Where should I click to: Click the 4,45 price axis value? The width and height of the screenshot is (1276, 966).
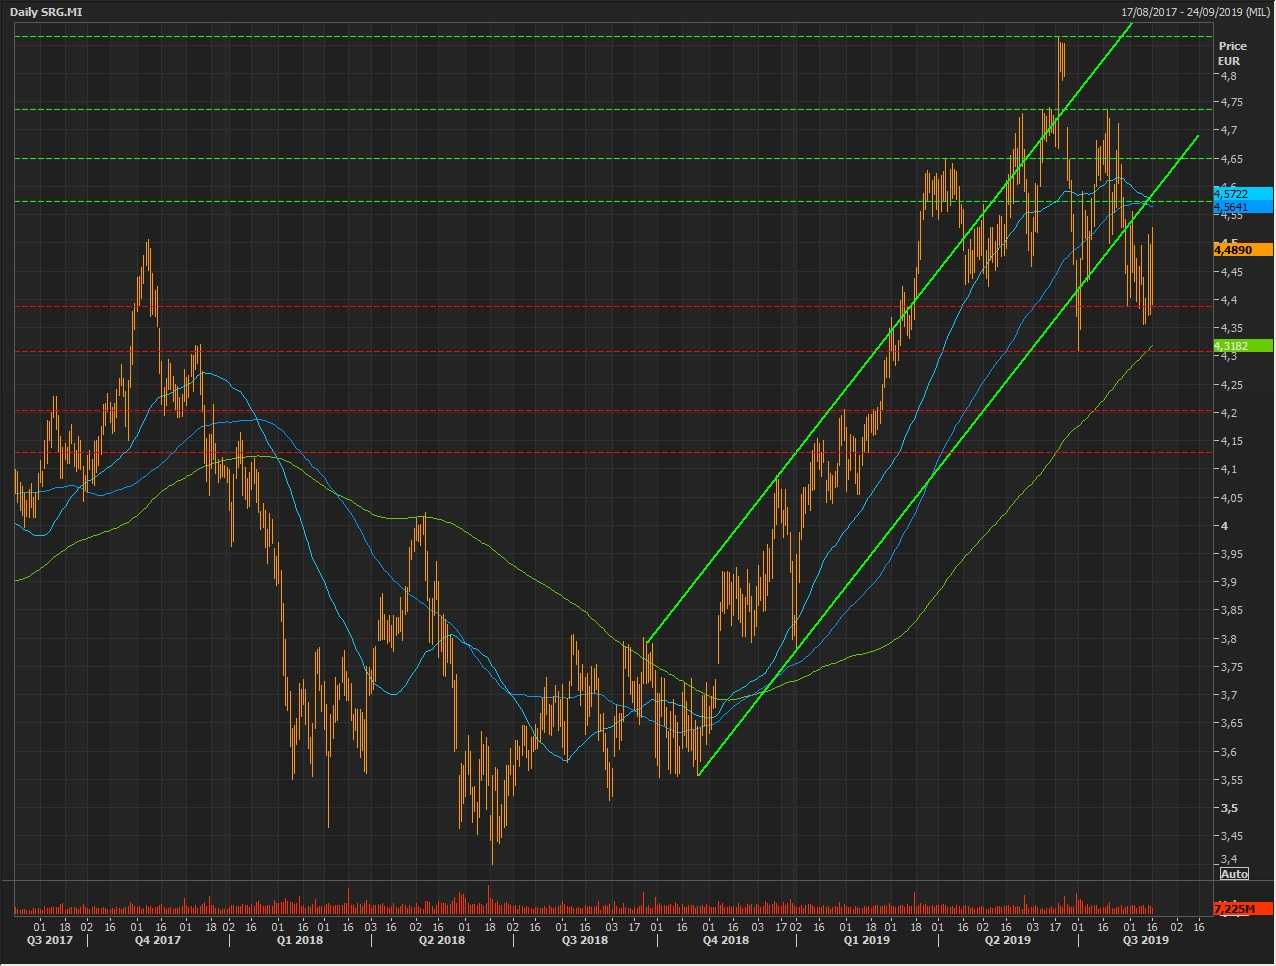click(1231, 272)
